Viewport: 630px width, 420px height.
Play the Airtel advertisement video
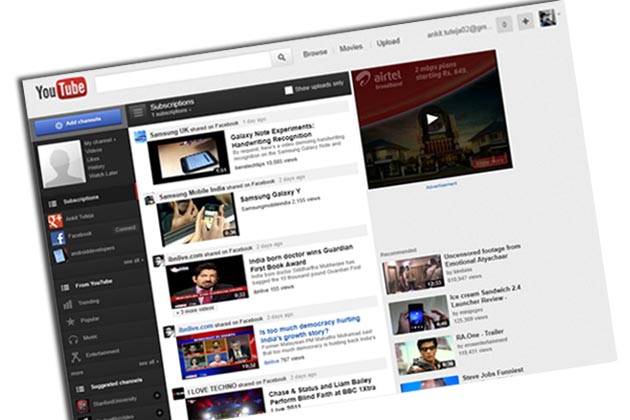click(432, 119)
